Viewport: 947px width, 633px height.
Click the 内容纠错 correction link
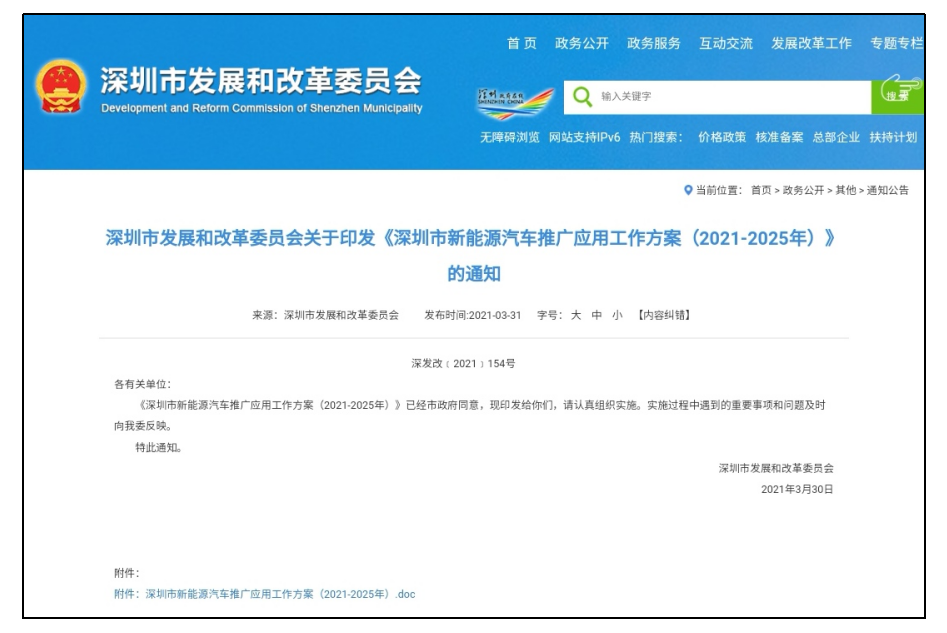(664, 315)
